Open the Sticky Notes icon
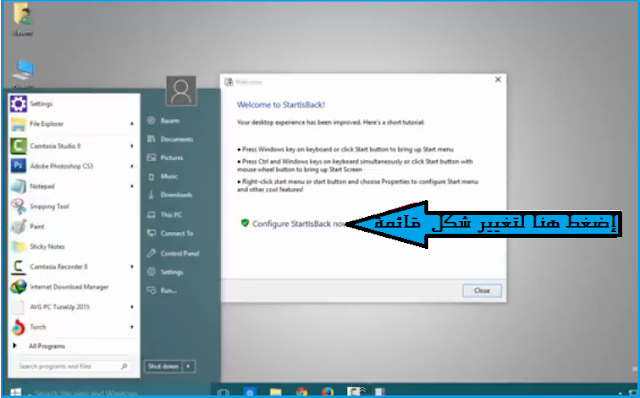The width and height of the screenshot is (640, 398). point(19,247)
